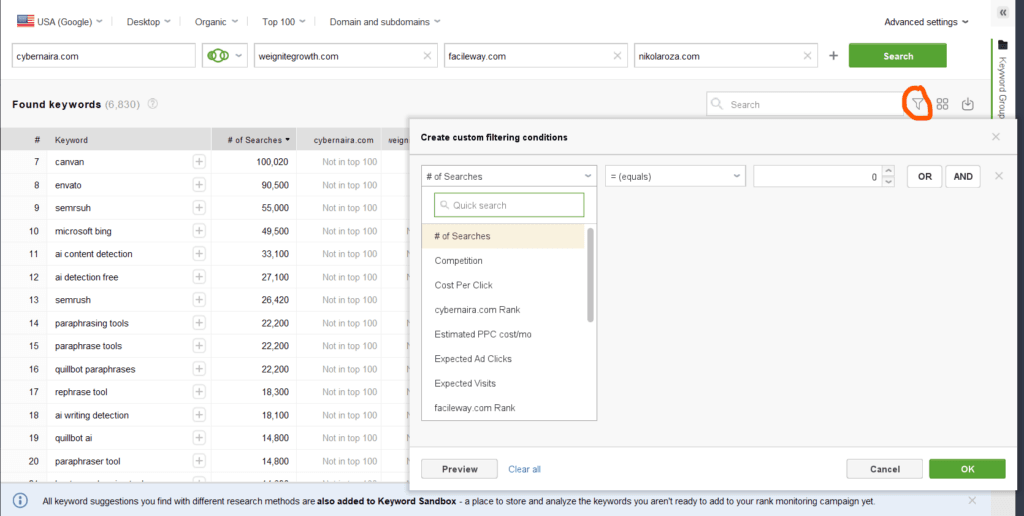Image resolution: width=1024 pixels, height=516 pixels.
Task: Click the help icon beside Found keywords
Action: [x=153, y=104]
